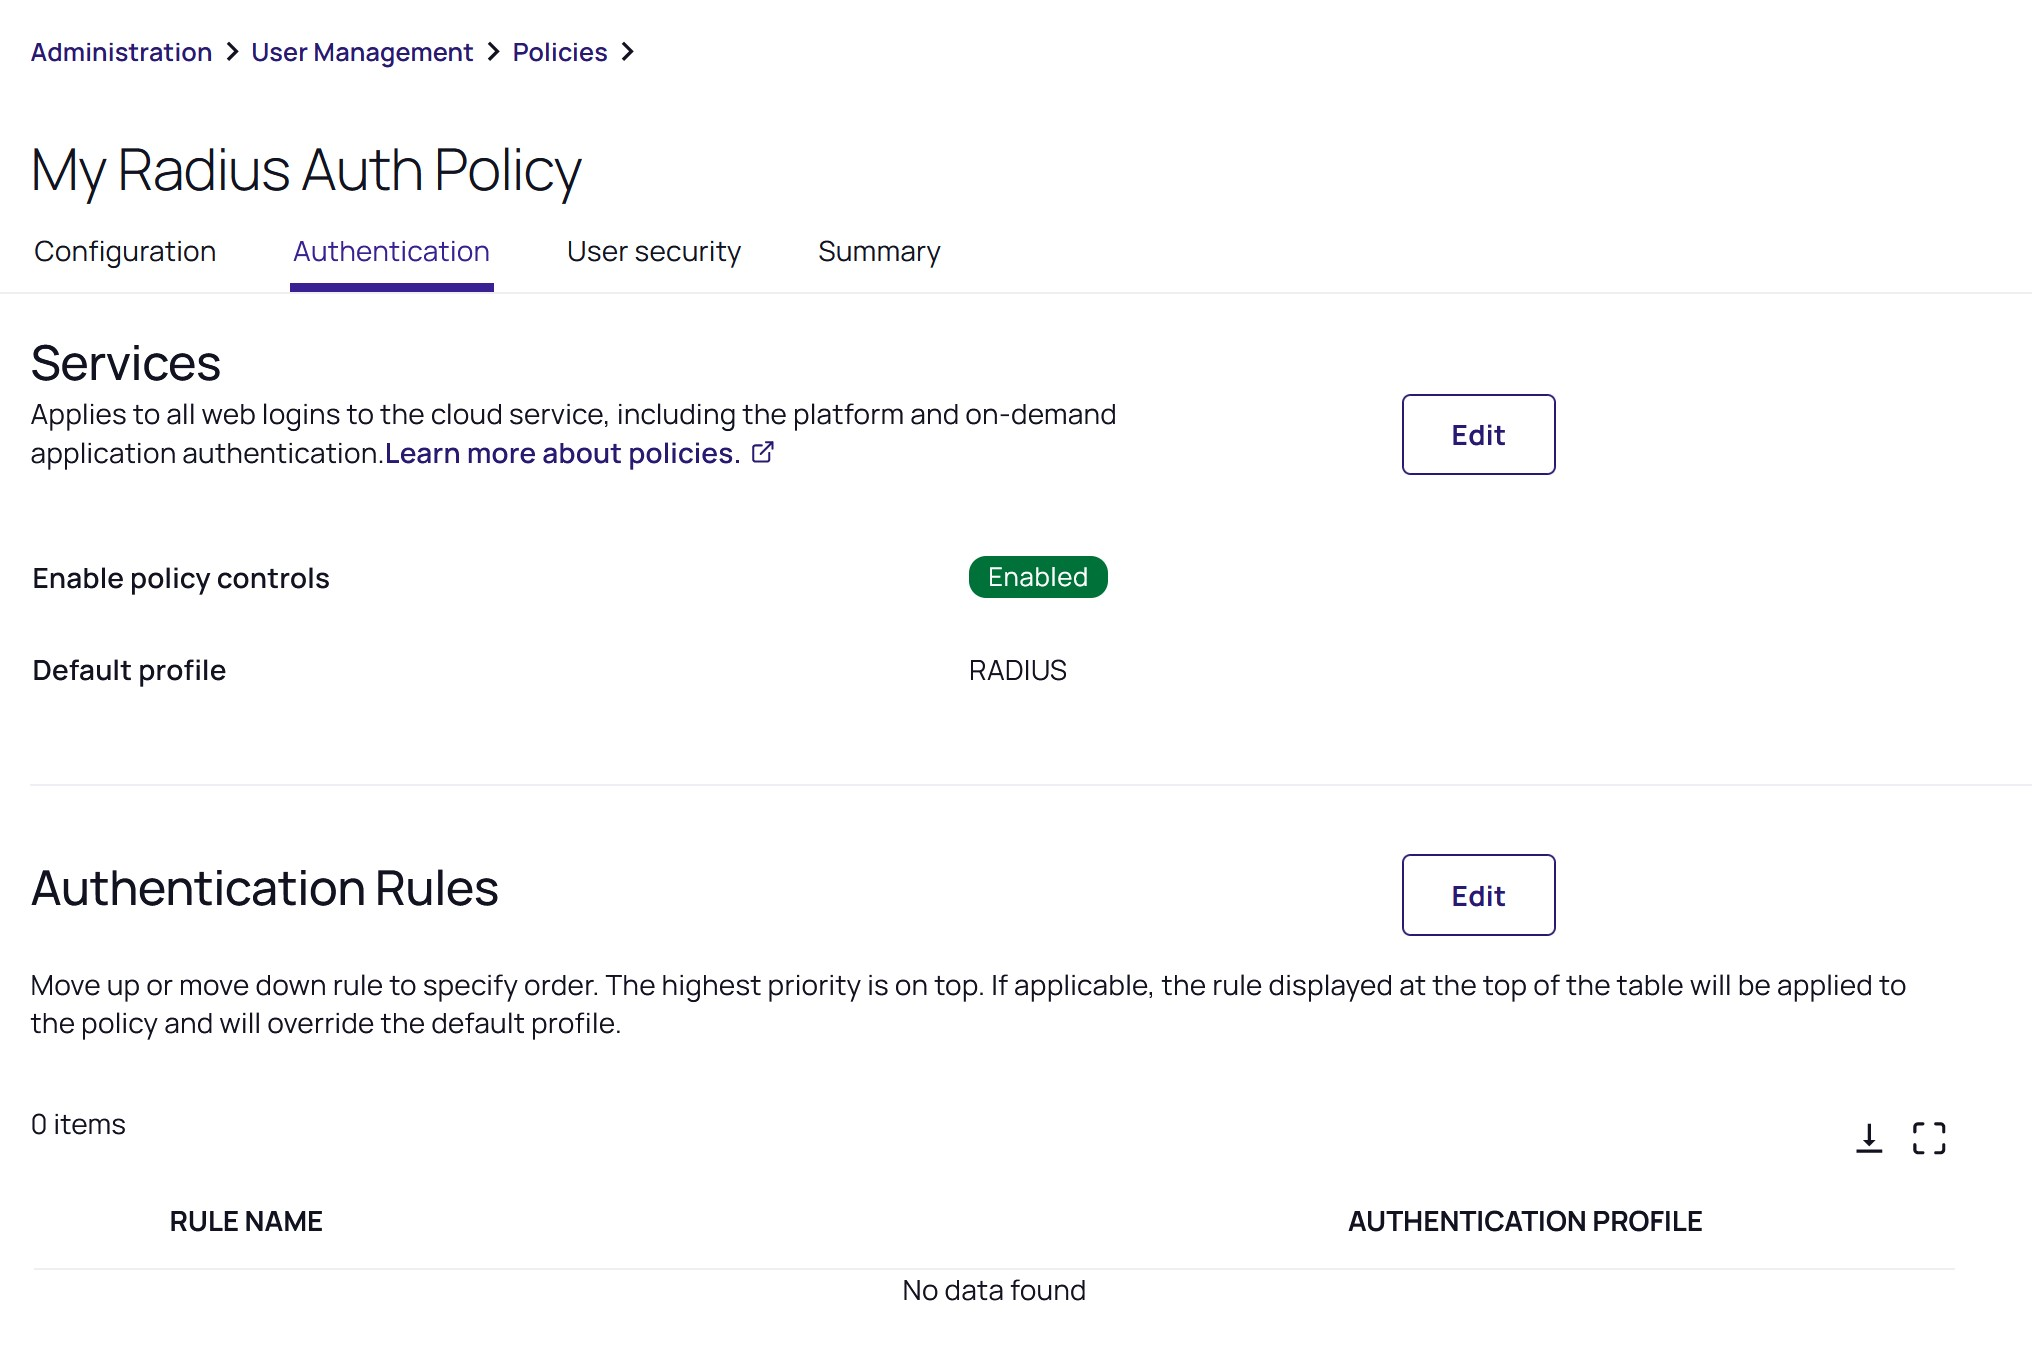Viewport: 2032px width, 1347px height.
Task: Edit the Services section
Action: pos(1478,435)
